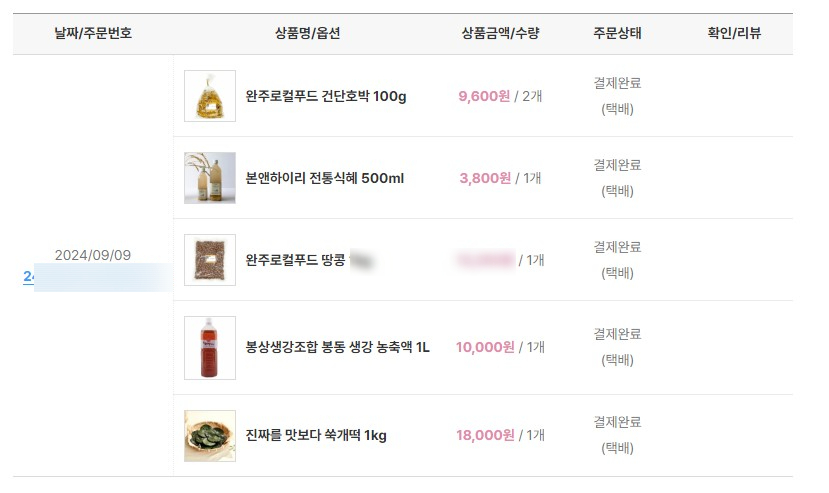
Task: Click the 9,600원 price for 건단호박
Action: (484, 96)
